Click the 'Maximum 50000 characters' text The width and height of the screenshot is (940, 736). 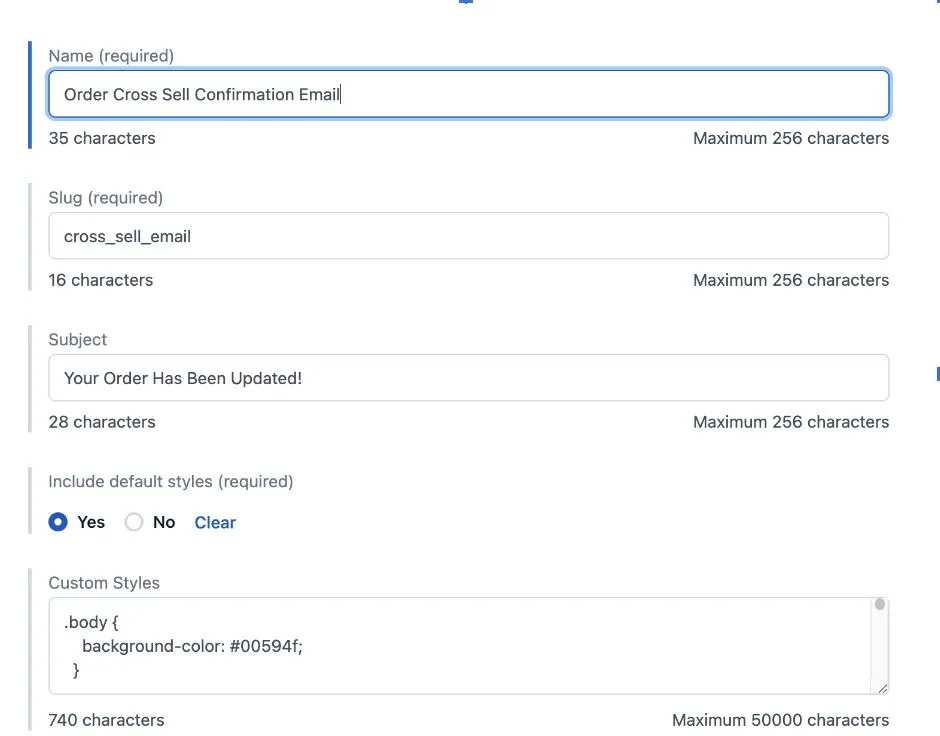point(781,720)
